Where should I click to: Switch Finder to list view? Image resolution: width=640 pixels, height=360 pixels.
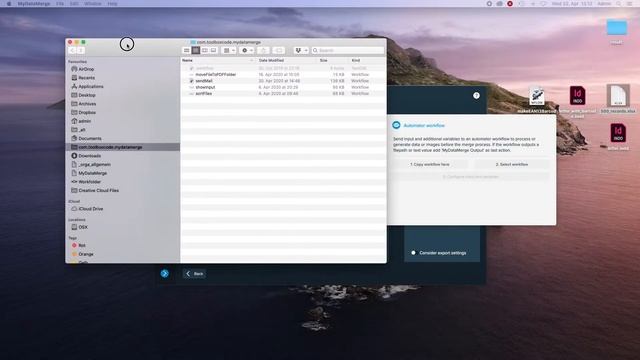[x=196, y=50]
